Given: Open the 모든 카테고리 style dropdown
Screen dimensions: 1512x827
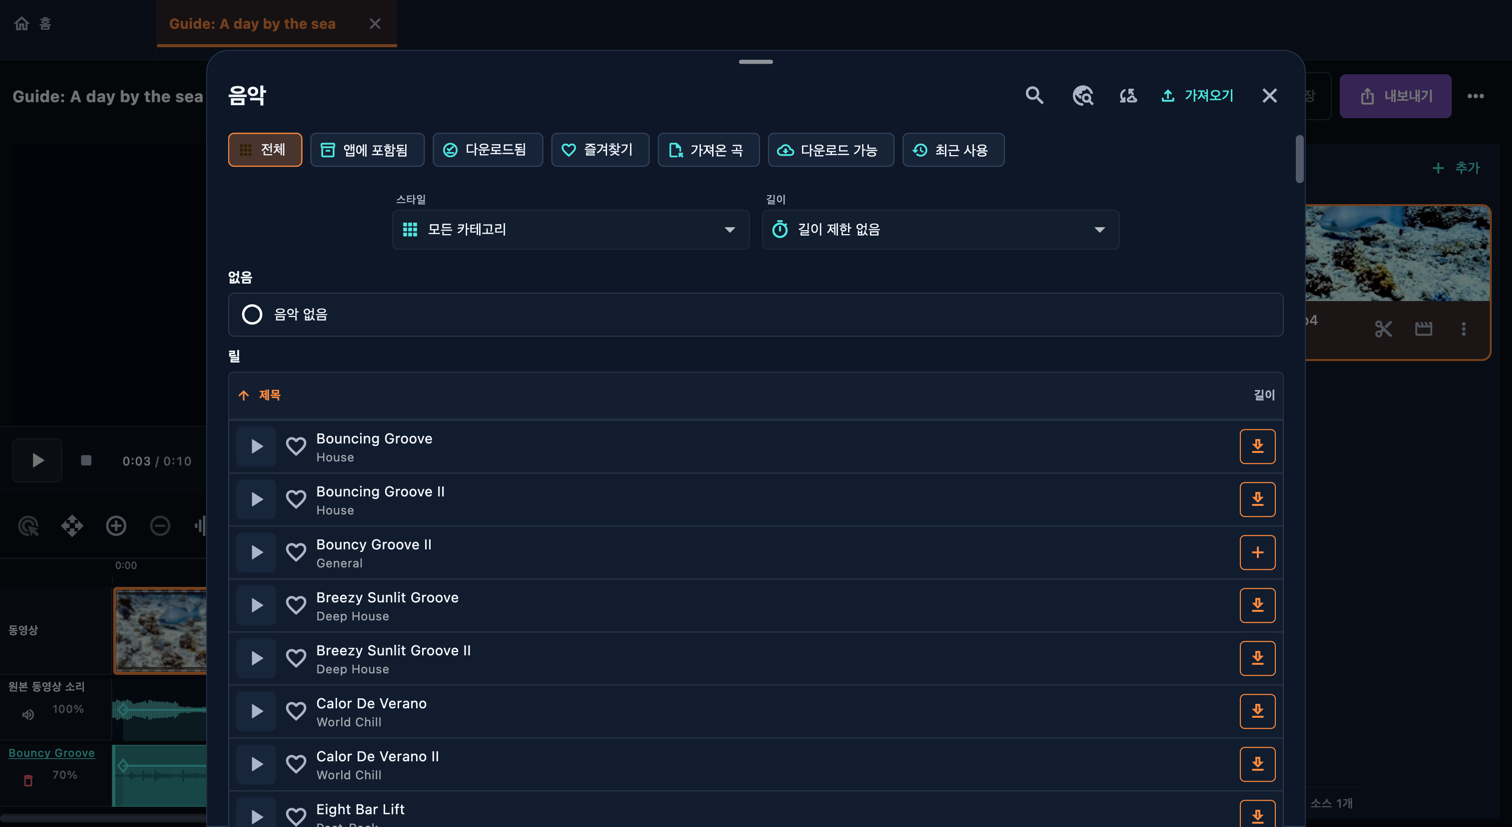Looking at the screenshot, I should point(570,229).
